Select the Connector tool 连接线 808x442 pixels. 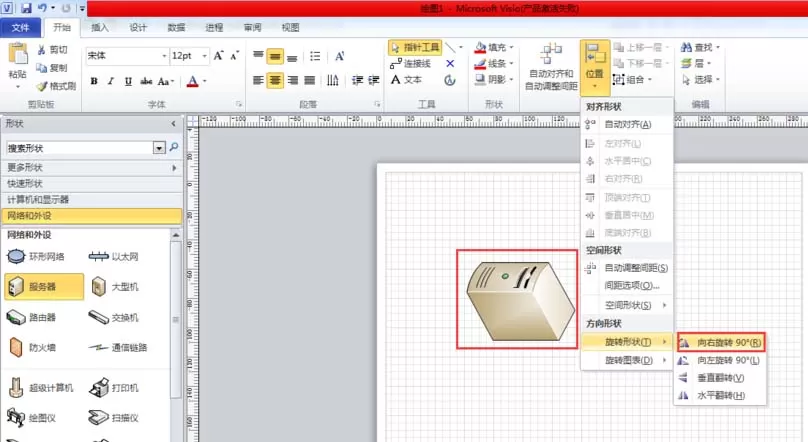tap(410, 63)
